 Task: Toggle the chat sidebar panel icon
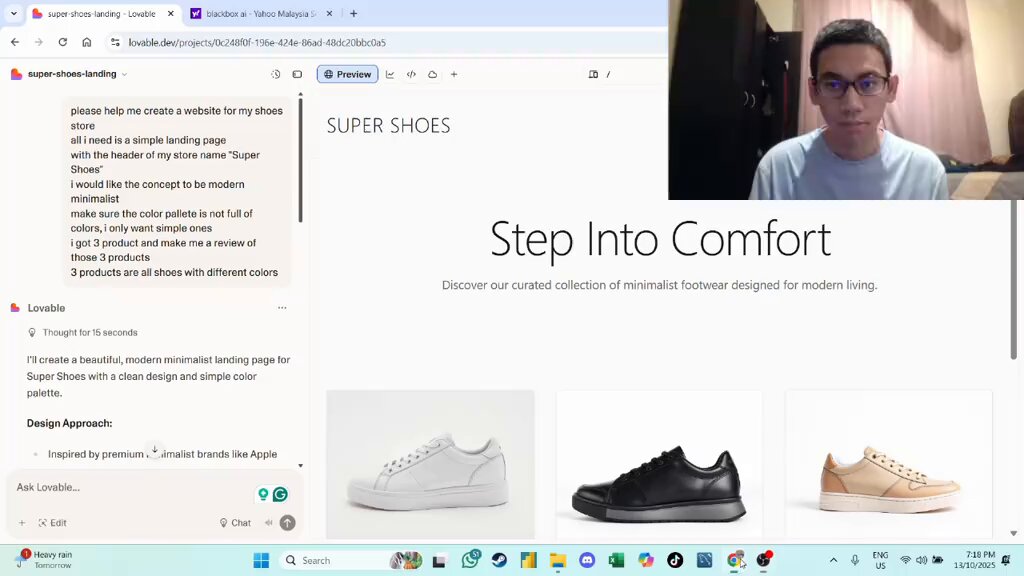click(x=297, y=74)
